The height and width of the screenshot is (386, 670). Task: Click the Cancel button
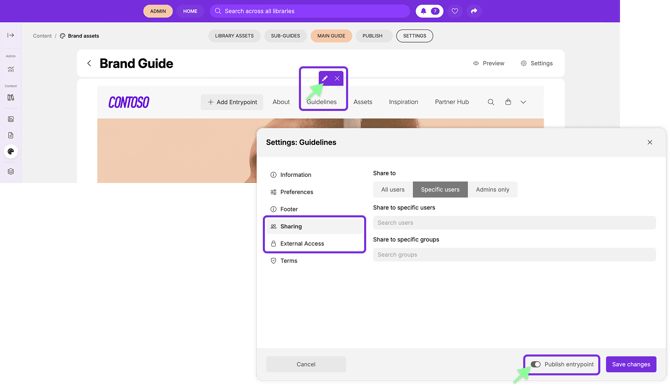coord(306,364)
